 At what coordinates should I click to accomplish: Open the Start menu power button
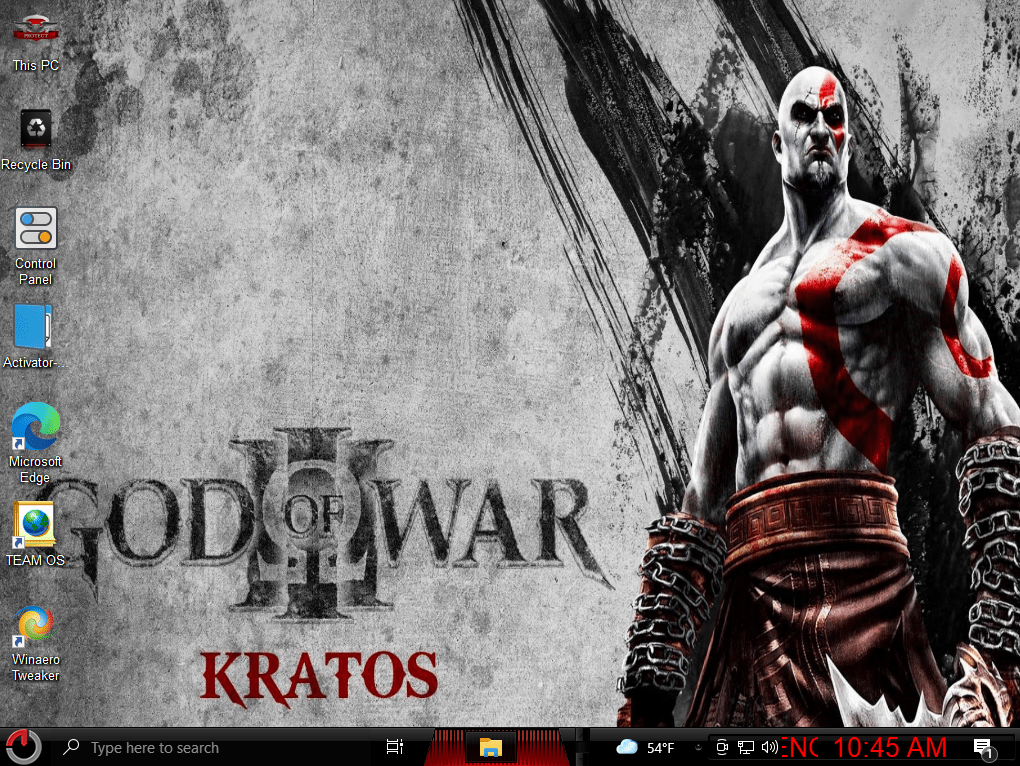[23, 746]
